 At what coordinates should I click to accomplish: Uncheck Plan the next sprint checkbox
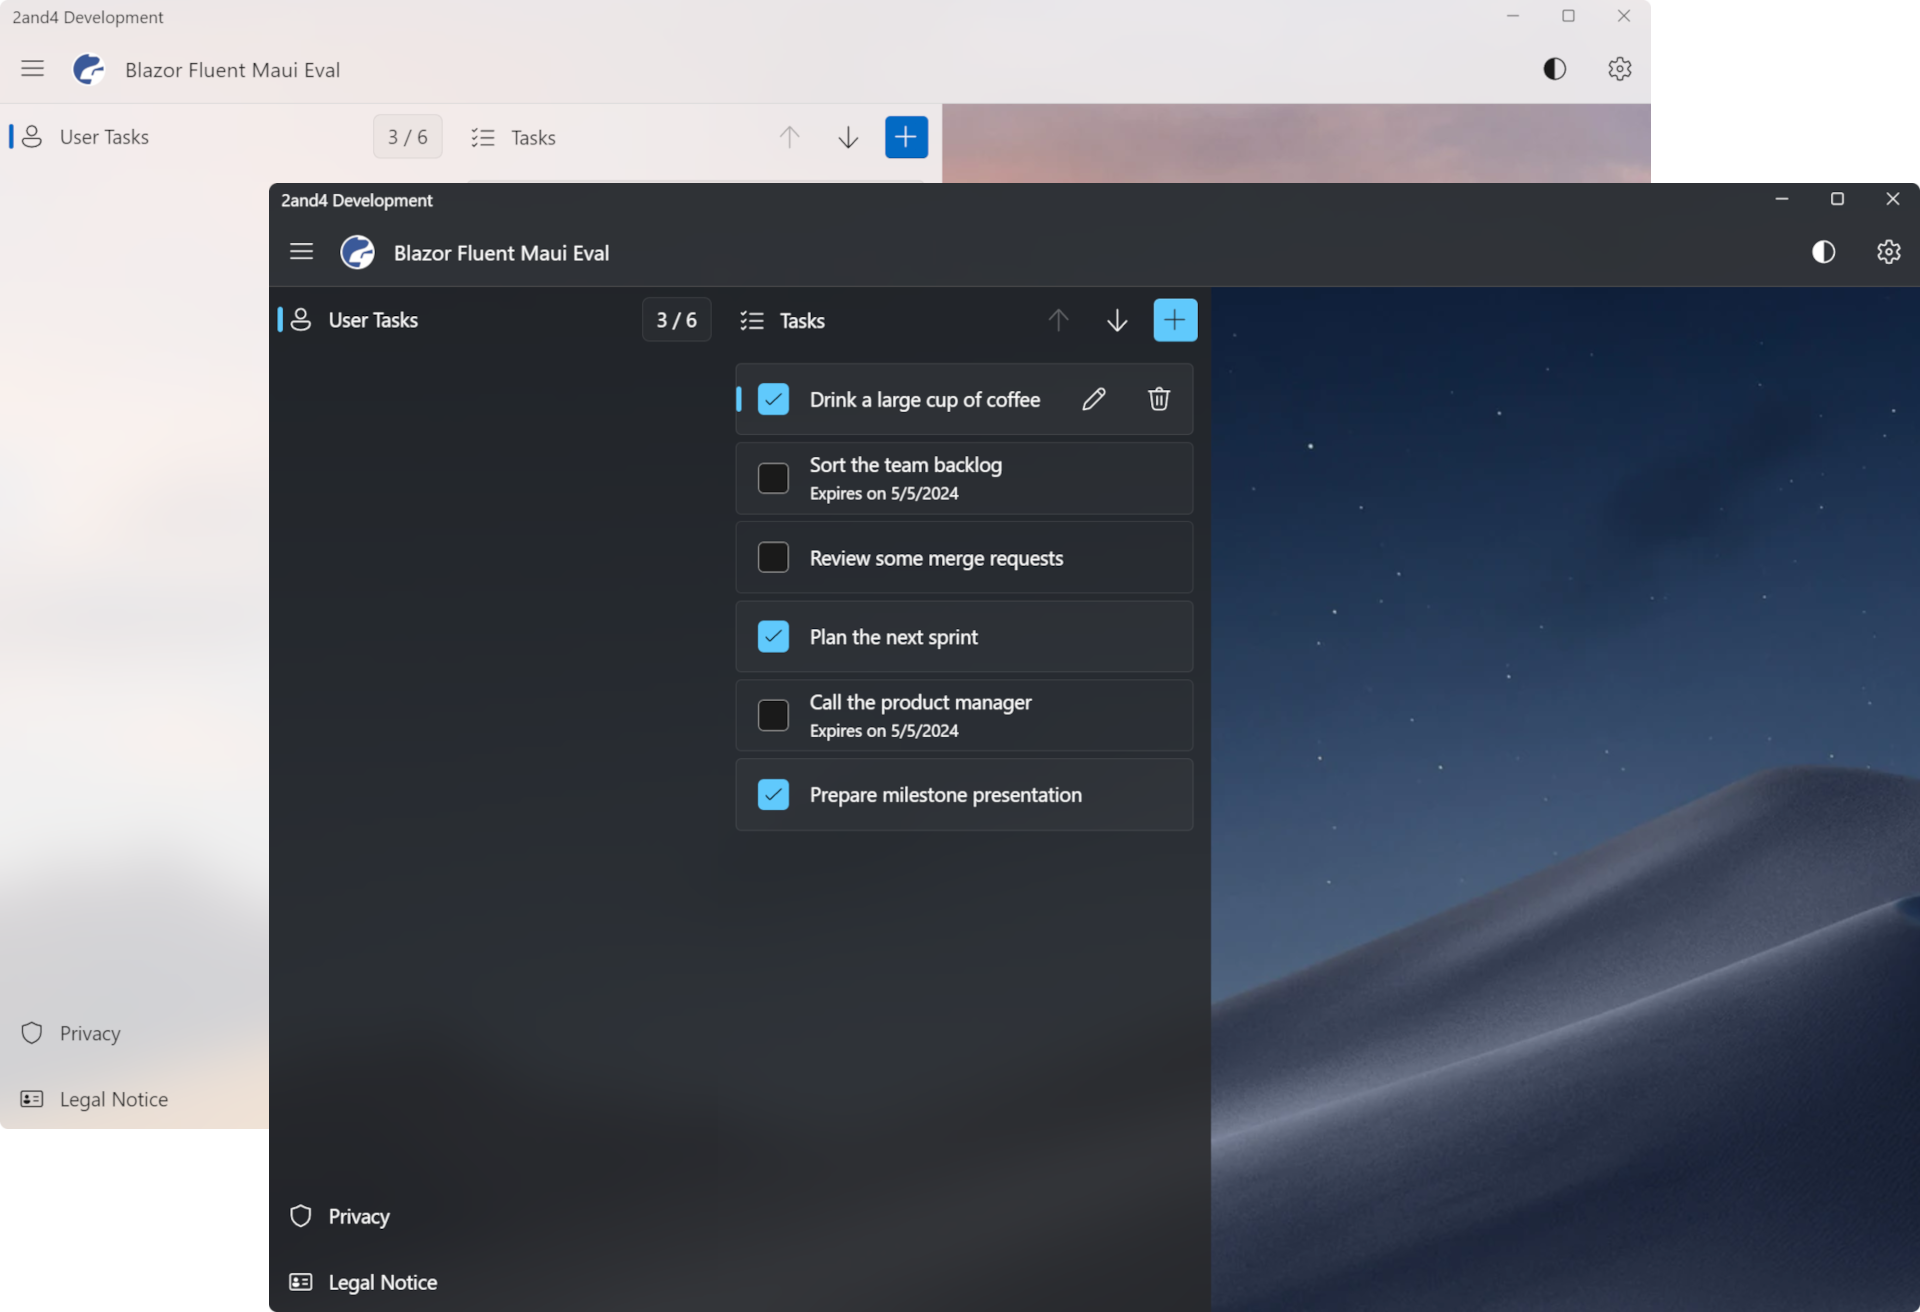[x=773, y=637]
